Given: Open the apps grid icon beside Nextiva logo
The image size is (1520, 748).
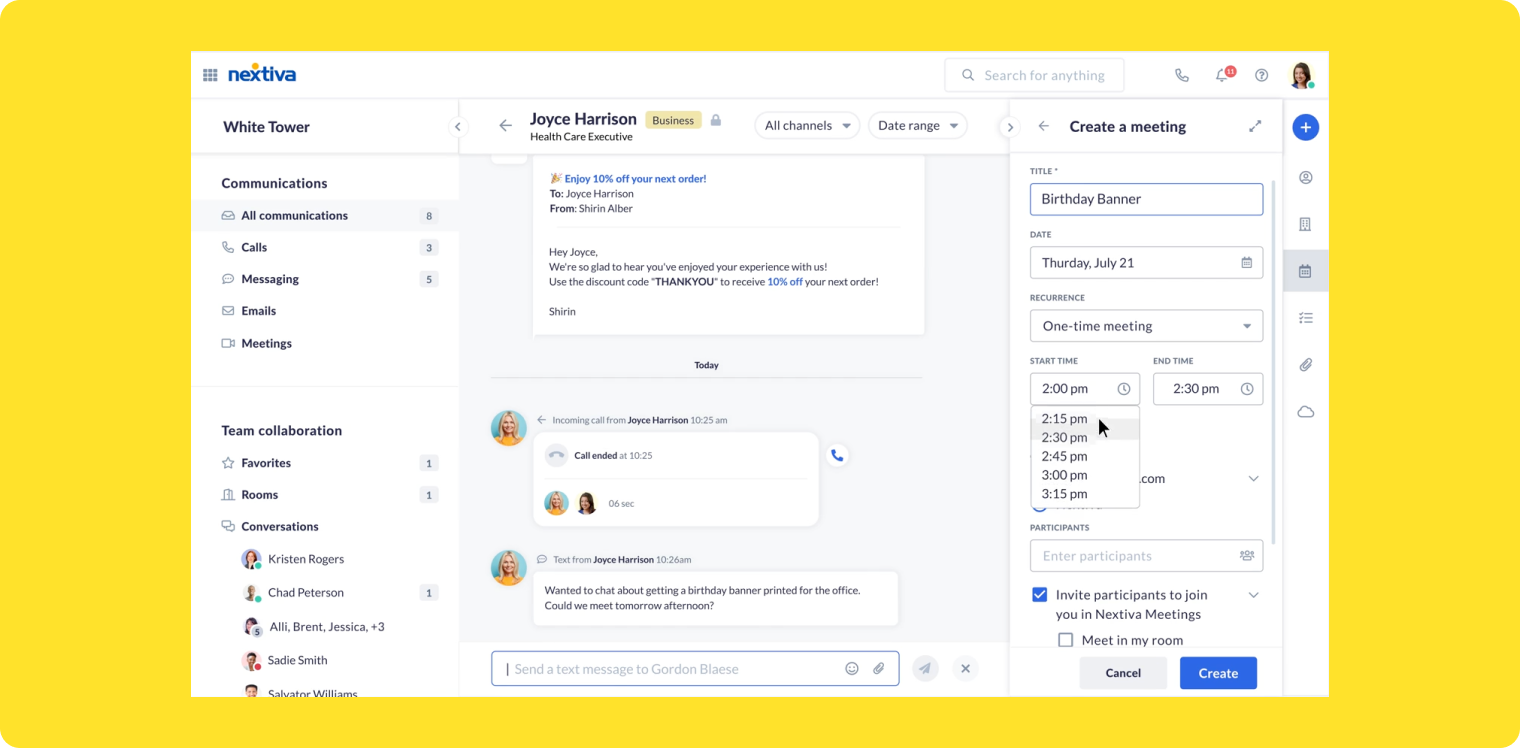Looking at the screenshot, I should (210, 75).
